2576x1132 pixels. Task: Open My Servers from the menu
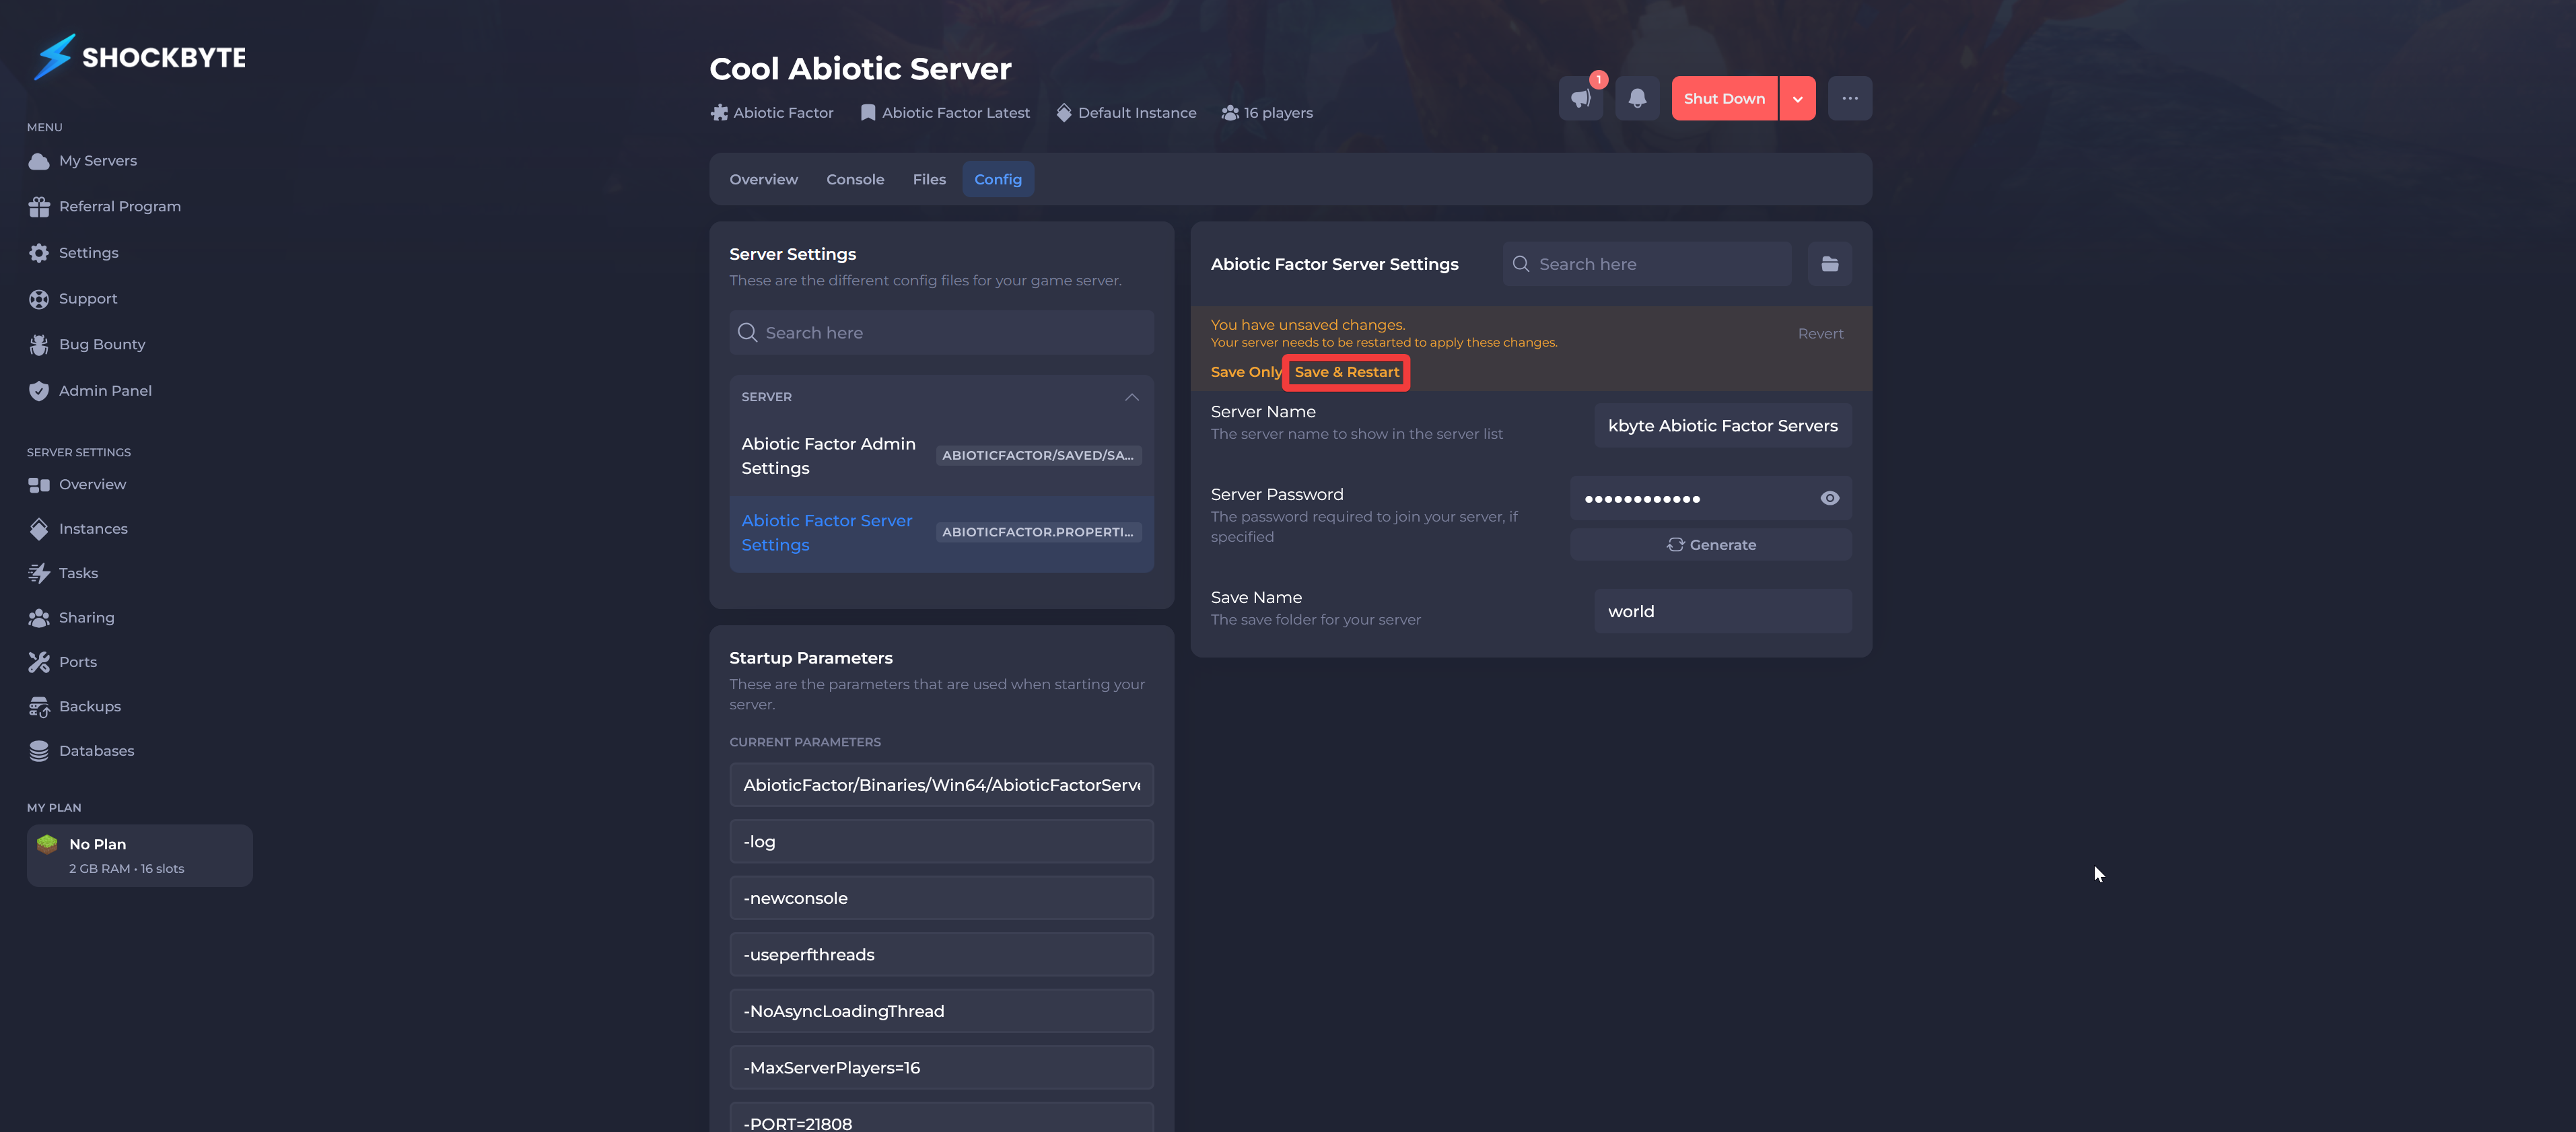point(98,160)
